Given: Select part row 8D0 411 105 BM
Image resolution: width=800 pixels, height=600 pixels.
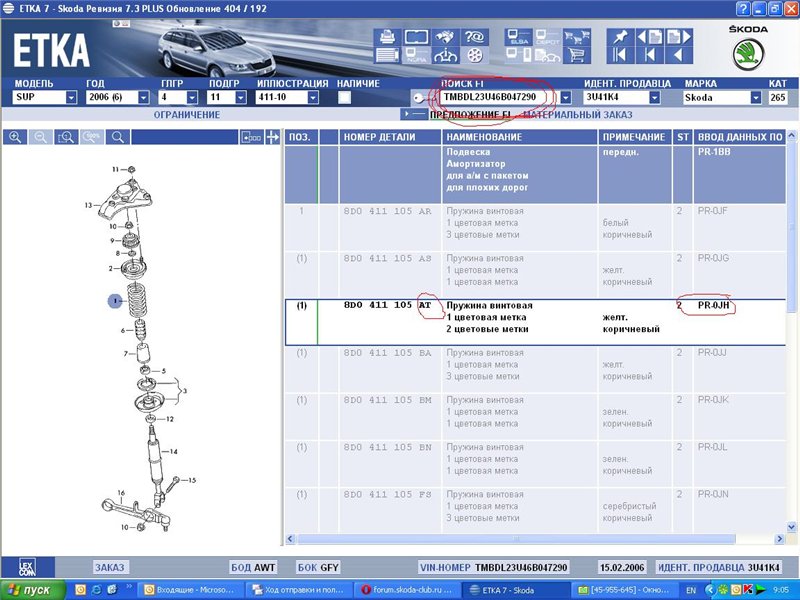Looking at the screenshot, I should (535, 416).
